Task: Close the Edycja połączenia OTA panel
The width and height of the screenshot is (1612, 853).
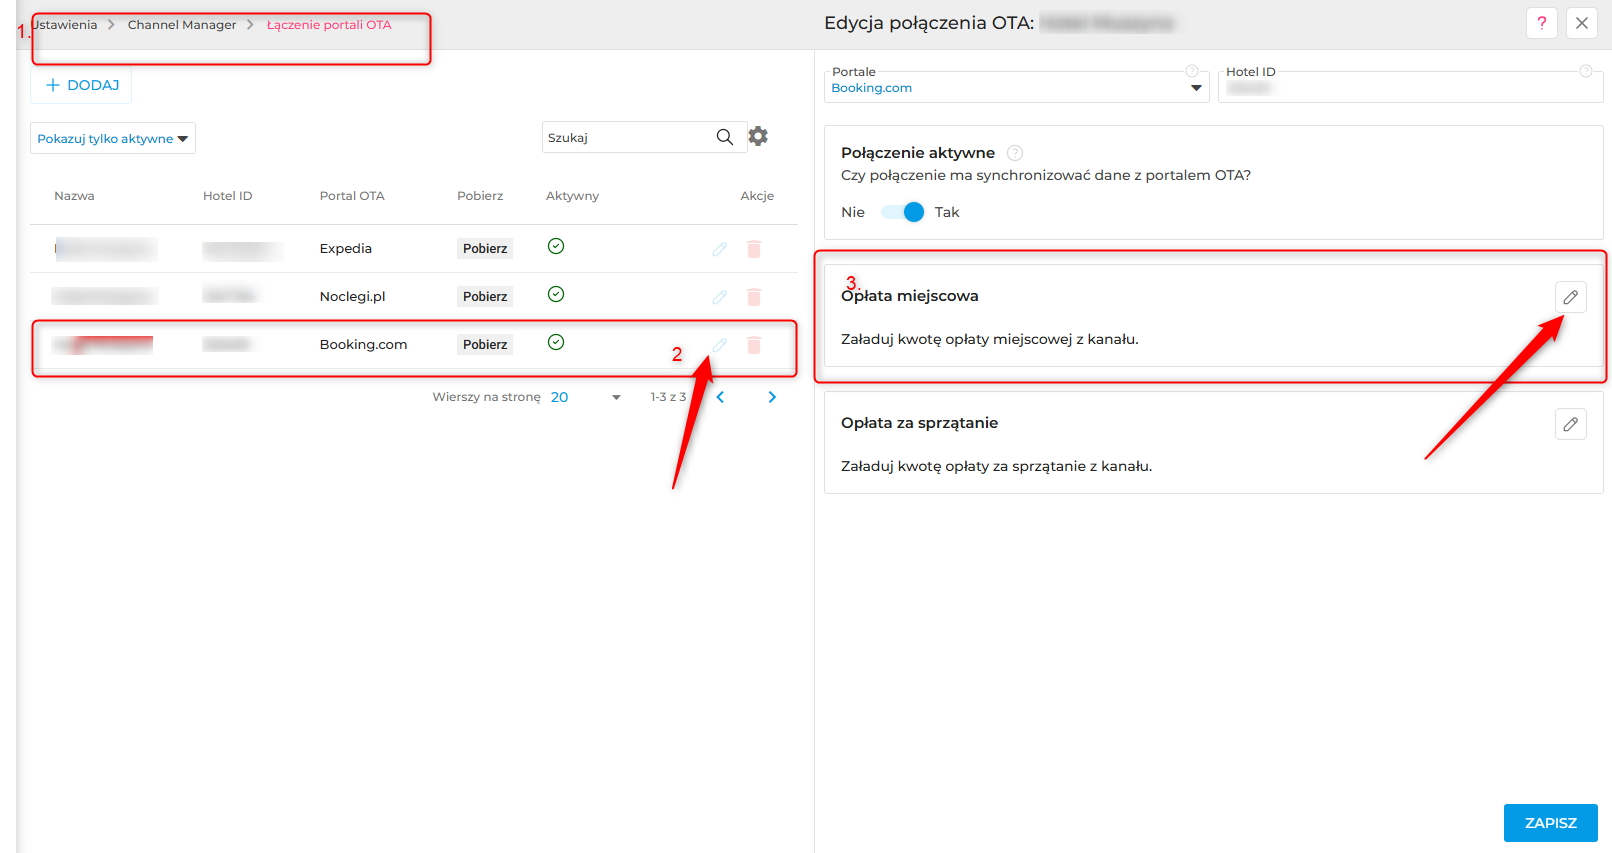Action: (x=1582, y=23)
